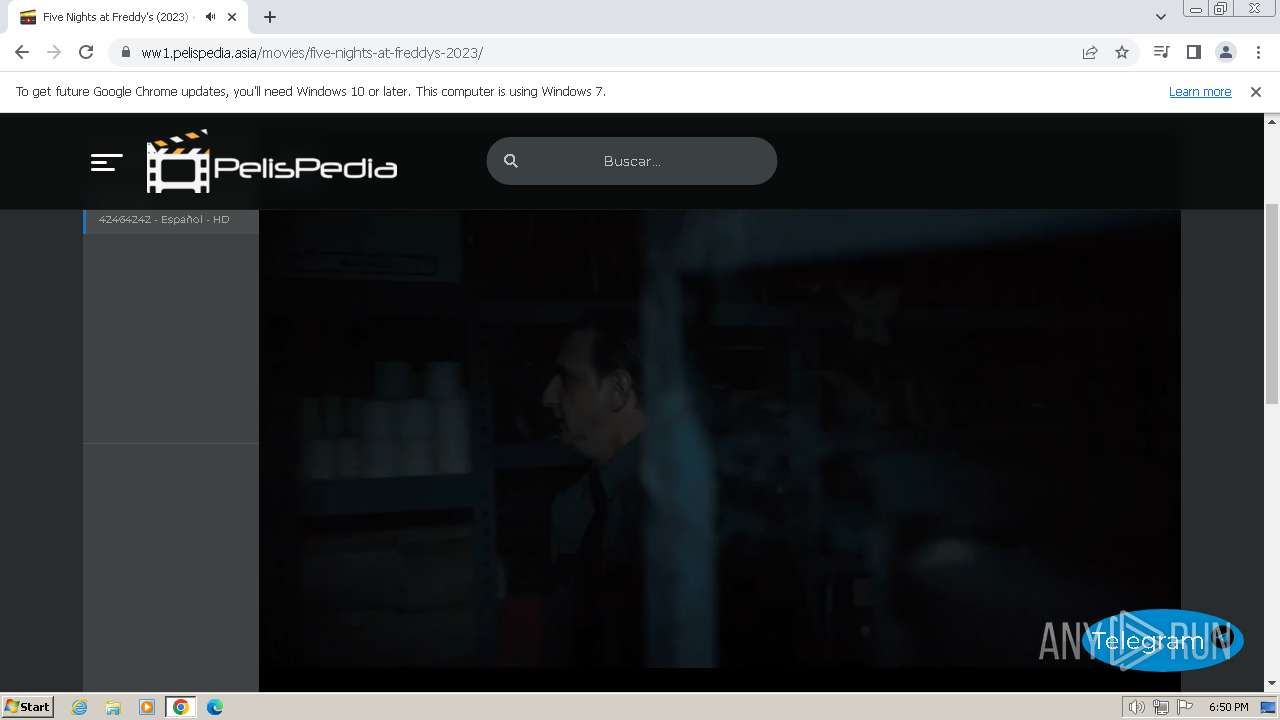
Task: Close the Five Nights at Freddy's tab
Action: (x=232, y=17)
